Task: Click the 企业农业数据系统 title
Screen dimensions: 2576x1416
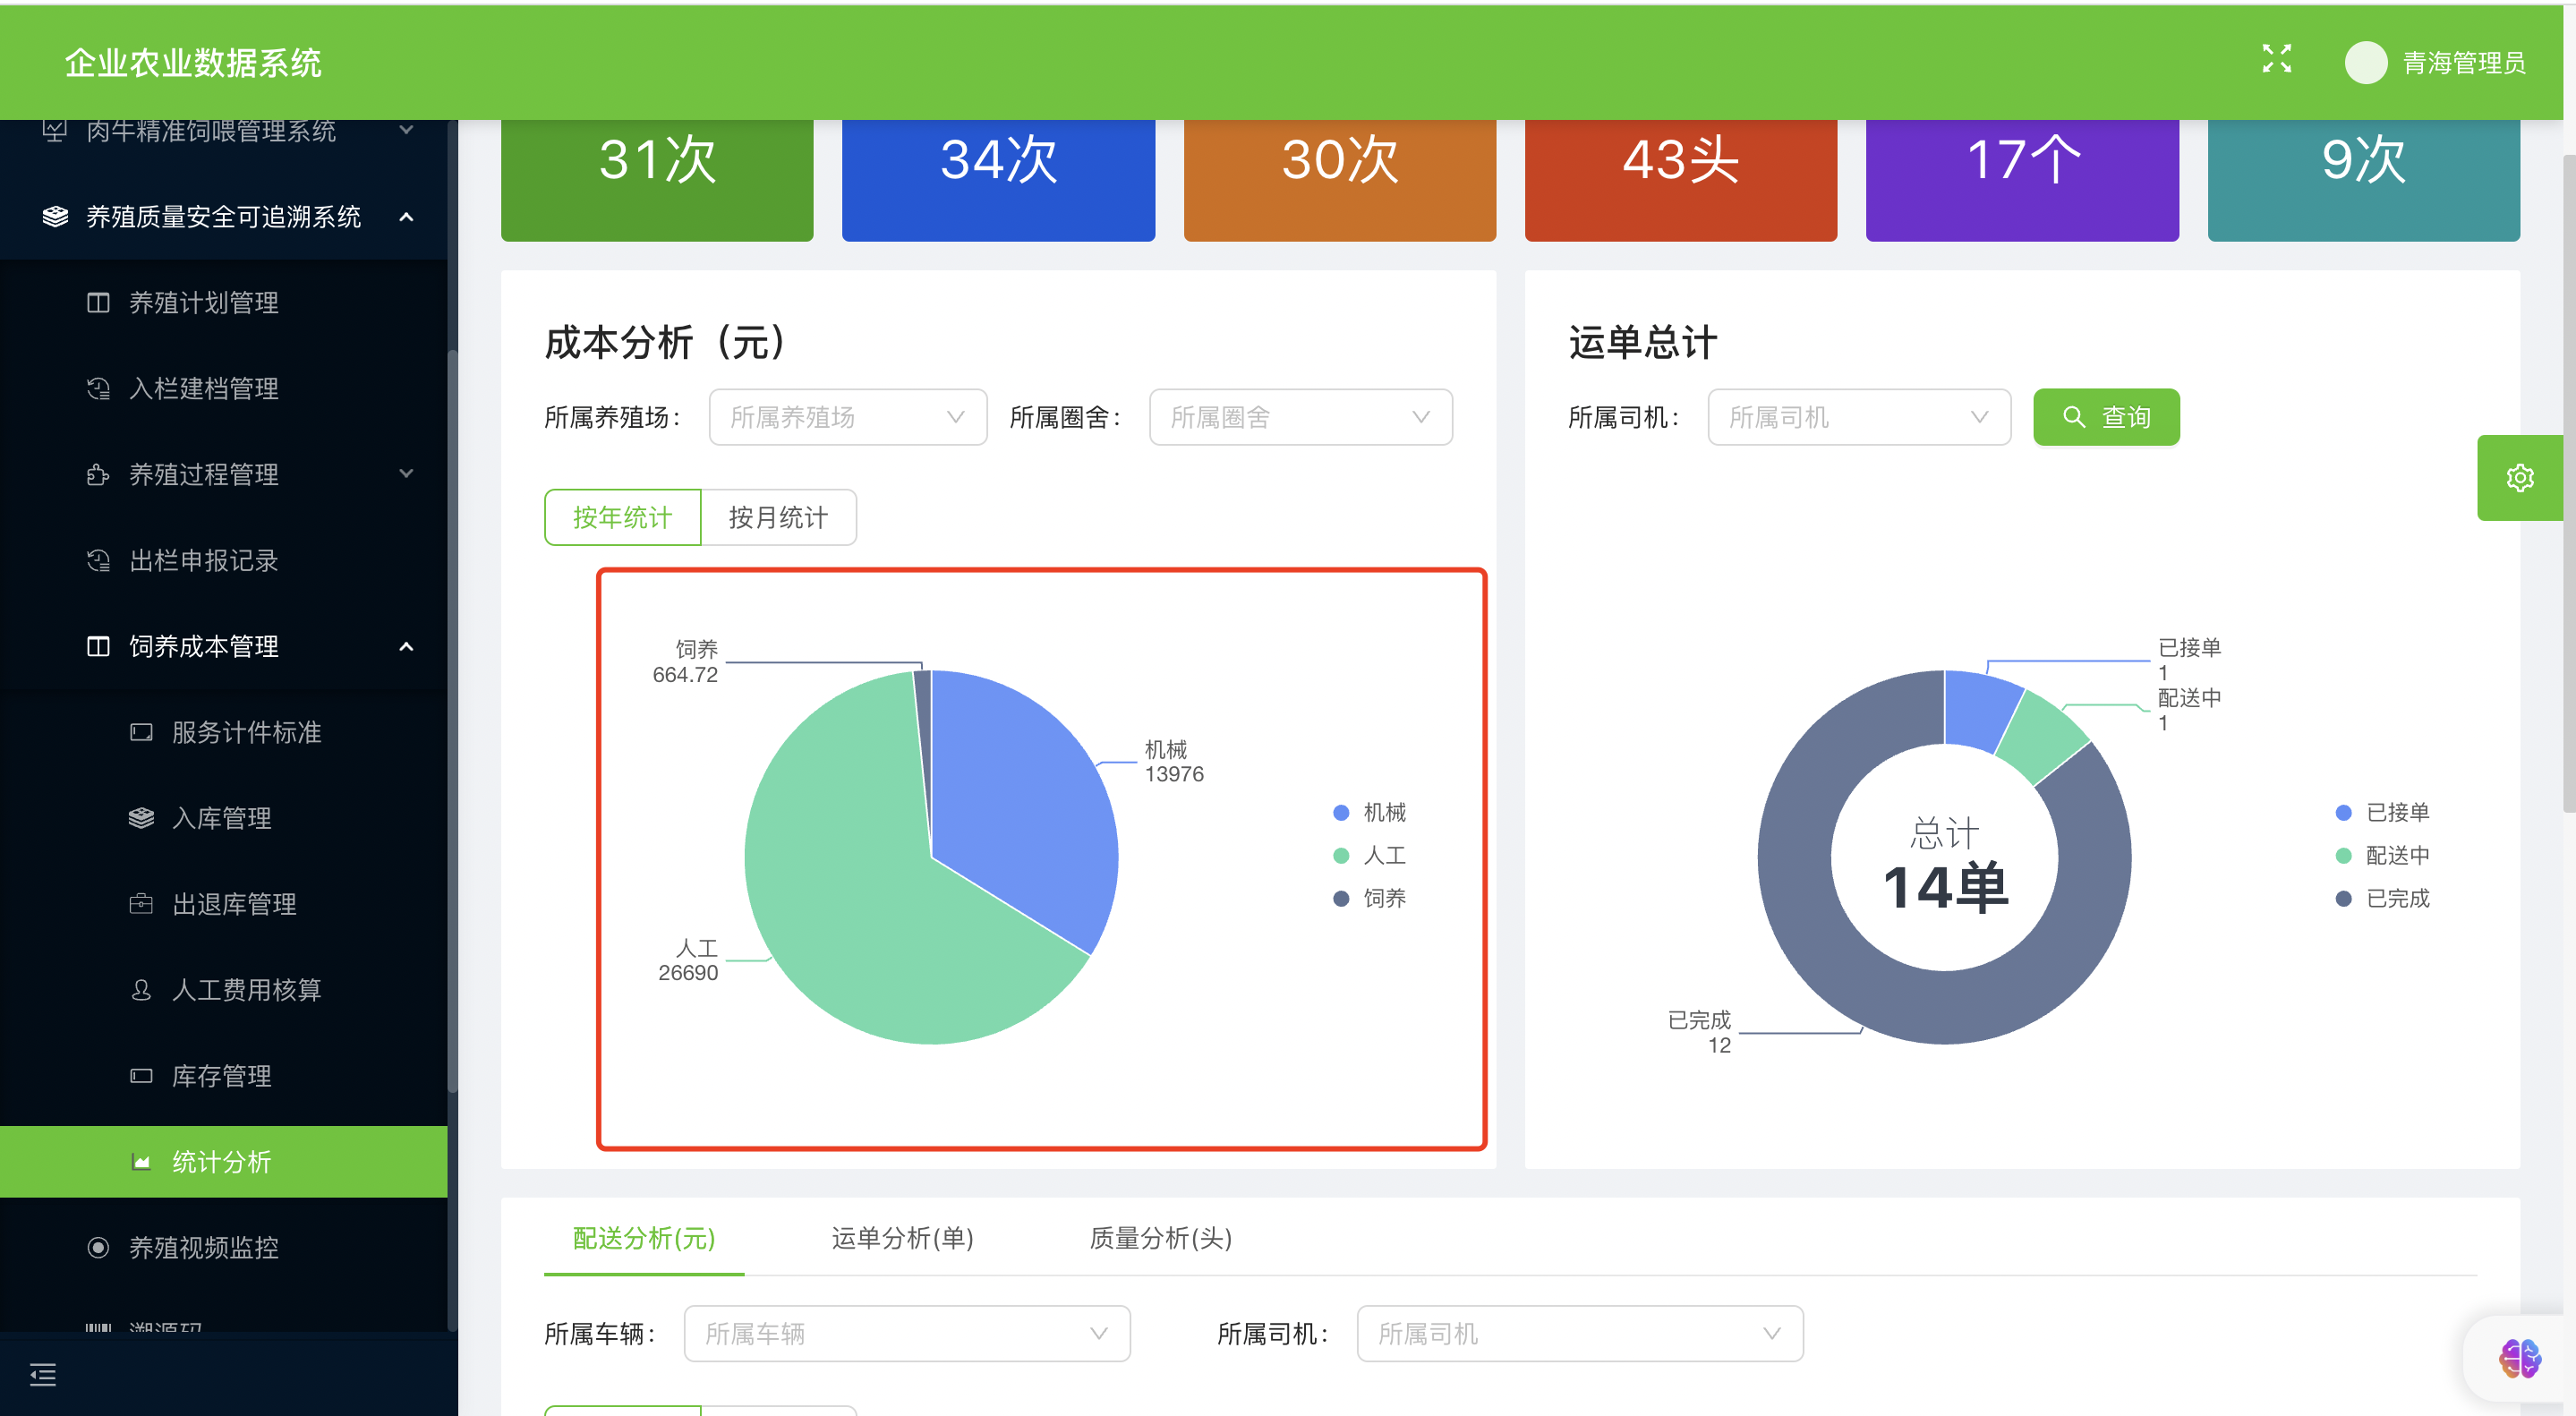Action: [193, 63]
